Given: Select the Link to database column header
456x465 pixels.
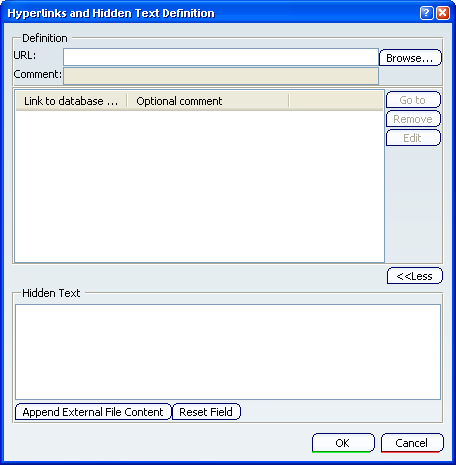Looking at the screenshot, I should [71, 101].
